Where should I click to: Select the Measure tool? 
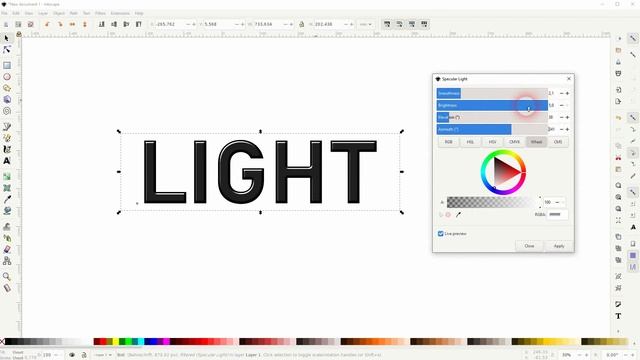click(x=7, y=288)
